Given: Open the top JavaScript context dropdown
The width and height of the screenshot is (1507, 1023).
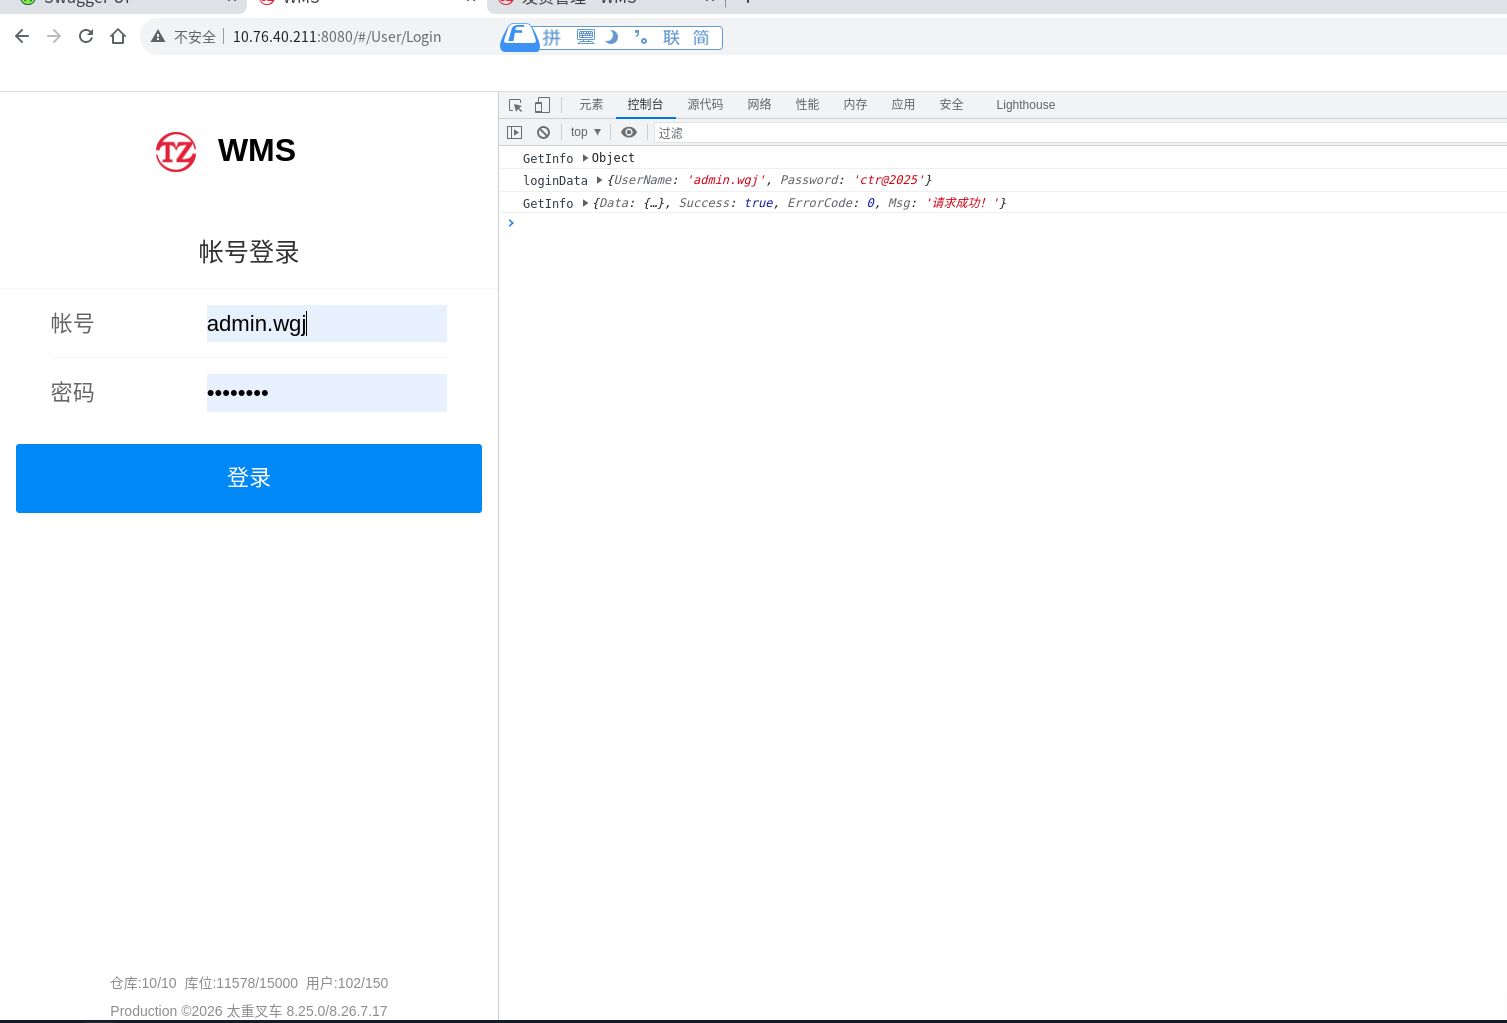Looking at the screenshot, I should [x=586, y=132].
